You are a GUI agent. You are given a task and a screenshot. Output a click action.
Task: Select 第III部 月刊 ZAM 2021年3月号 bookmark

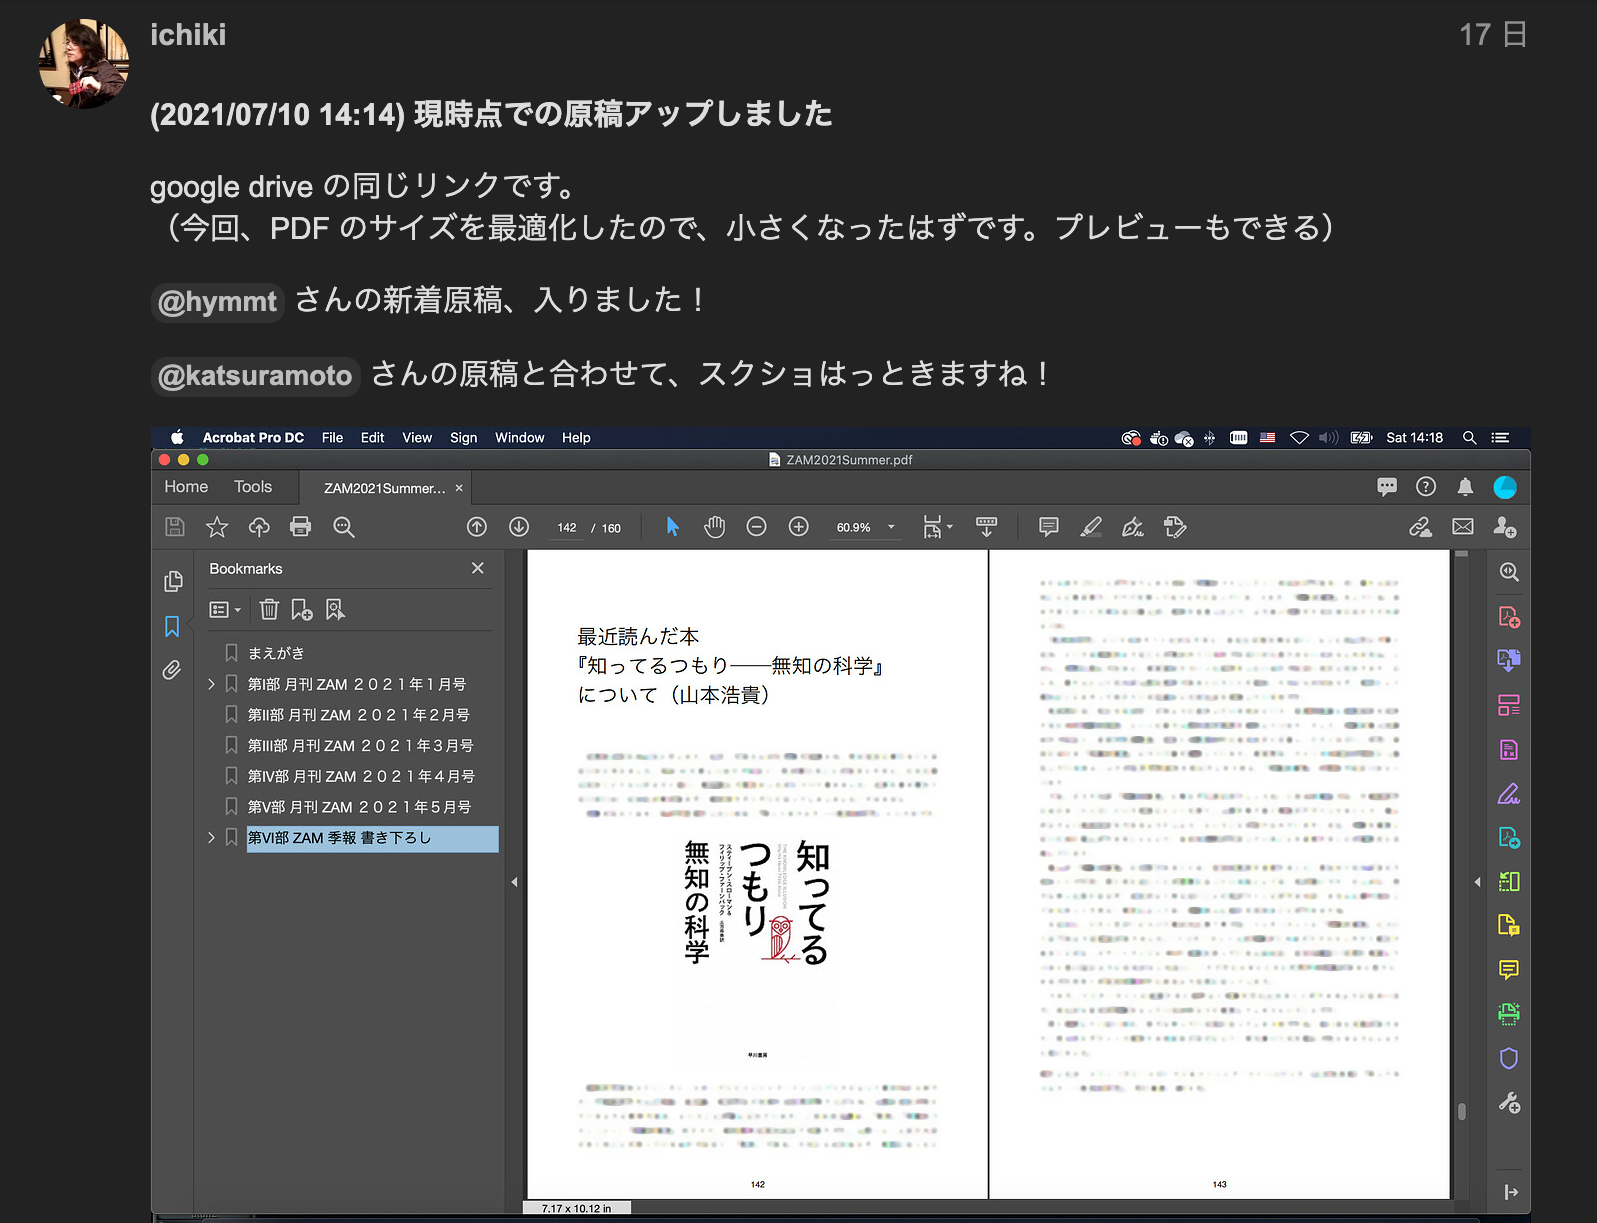pos(360,746)
